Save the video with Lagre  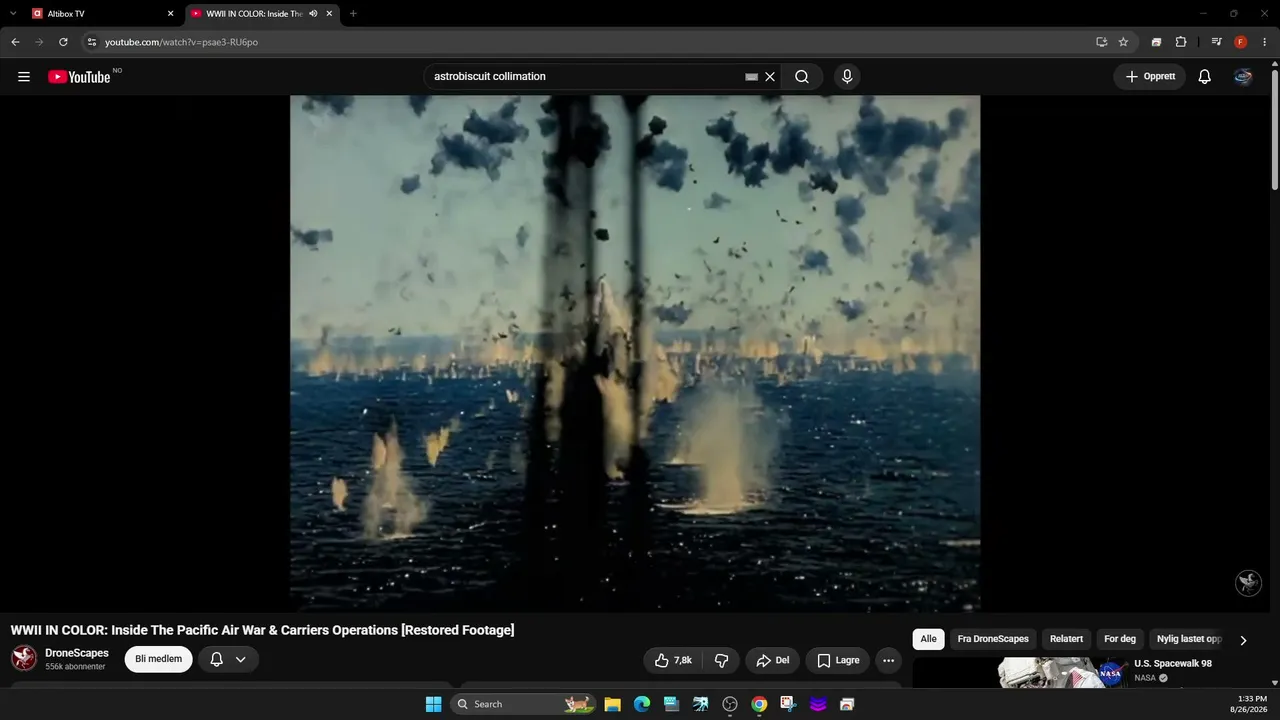[x=838, y=660]
